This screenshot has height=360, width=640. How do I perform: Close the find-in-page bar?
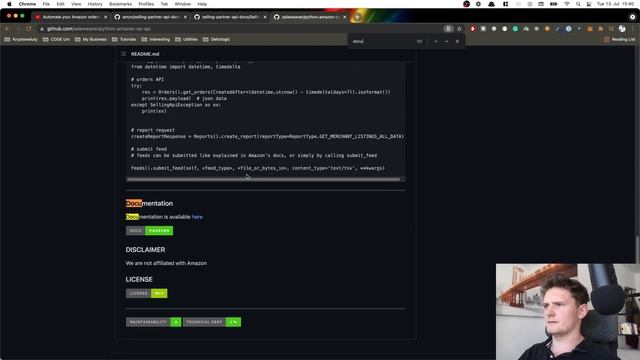[457, 41]
